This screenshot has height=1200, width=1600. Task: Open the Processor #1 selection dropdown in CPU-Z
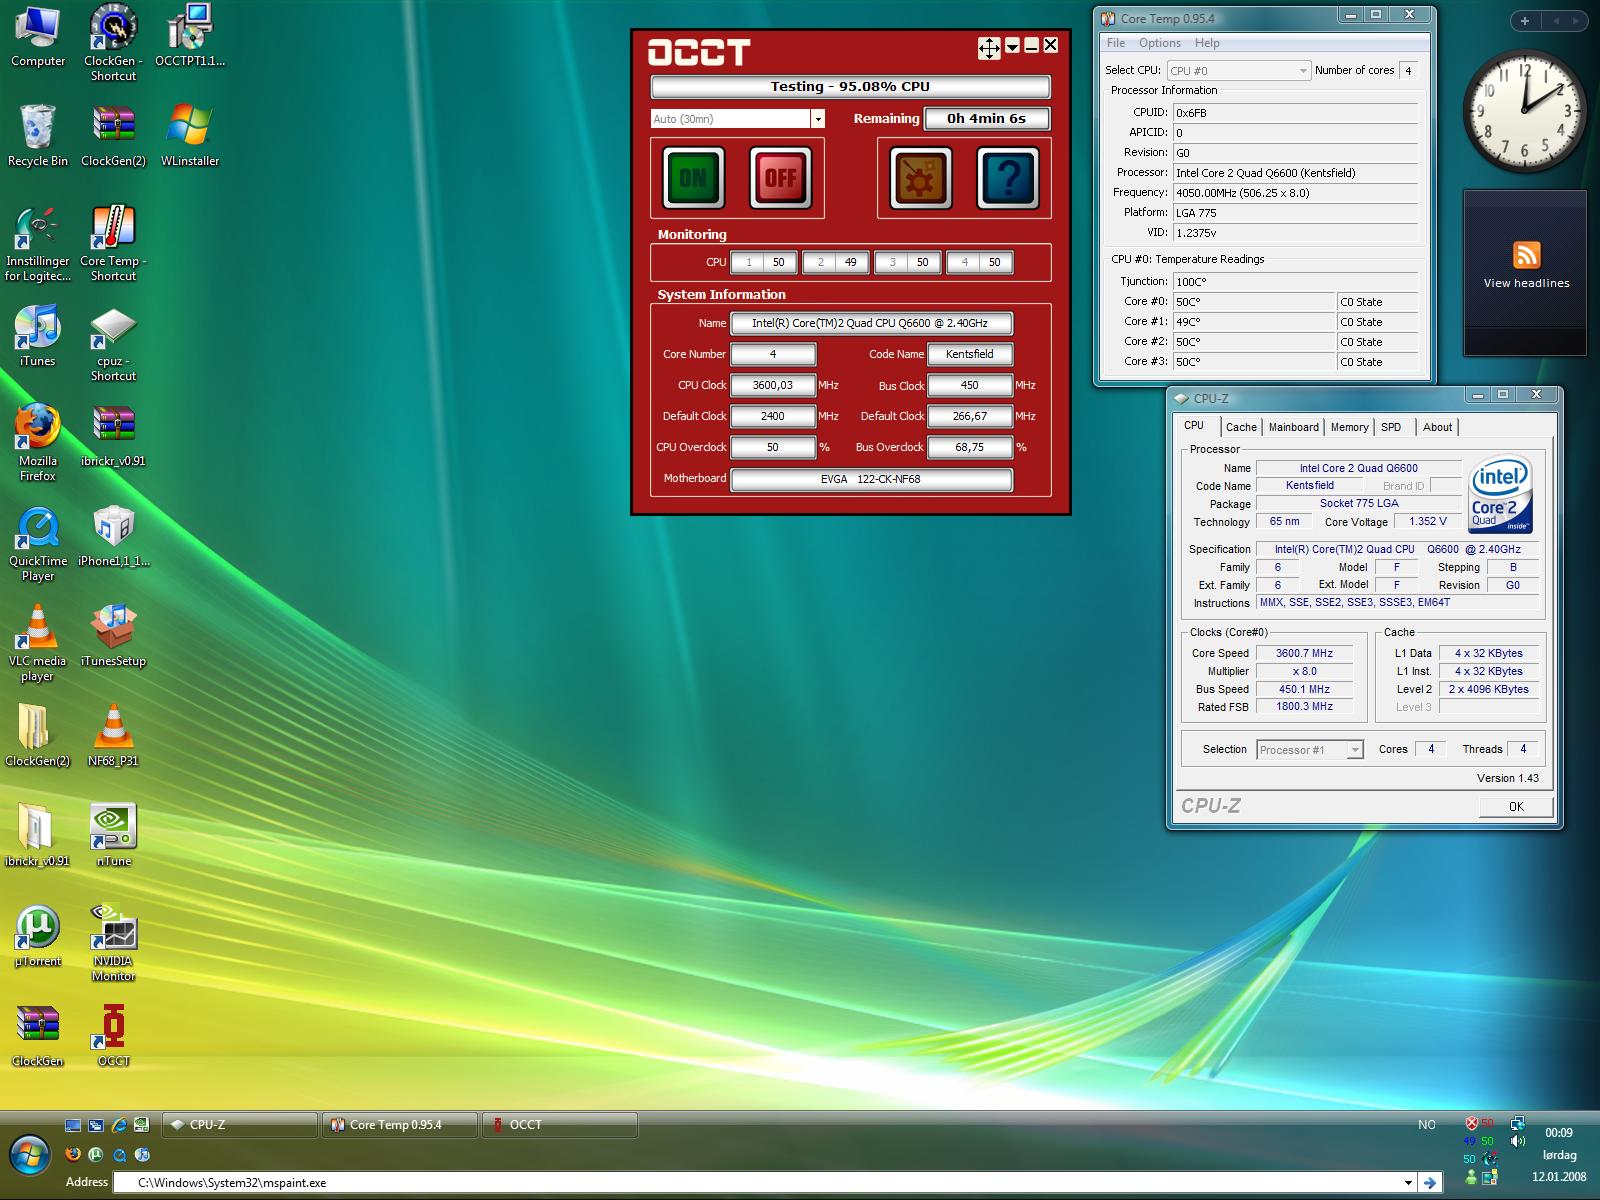click(x=1309, y=750)
